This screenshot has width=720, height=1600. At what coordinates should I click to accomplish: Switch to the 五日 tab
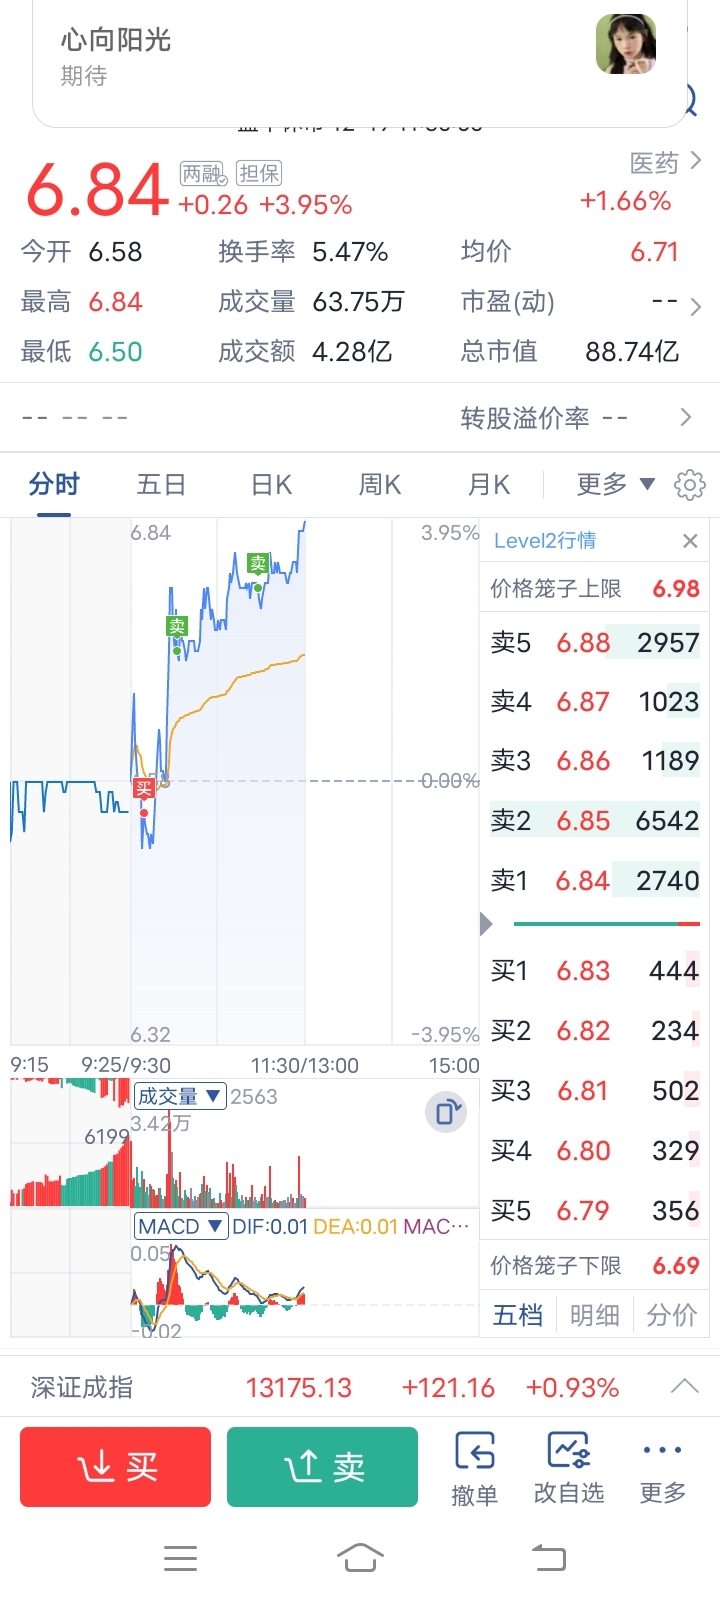[161, 485]
